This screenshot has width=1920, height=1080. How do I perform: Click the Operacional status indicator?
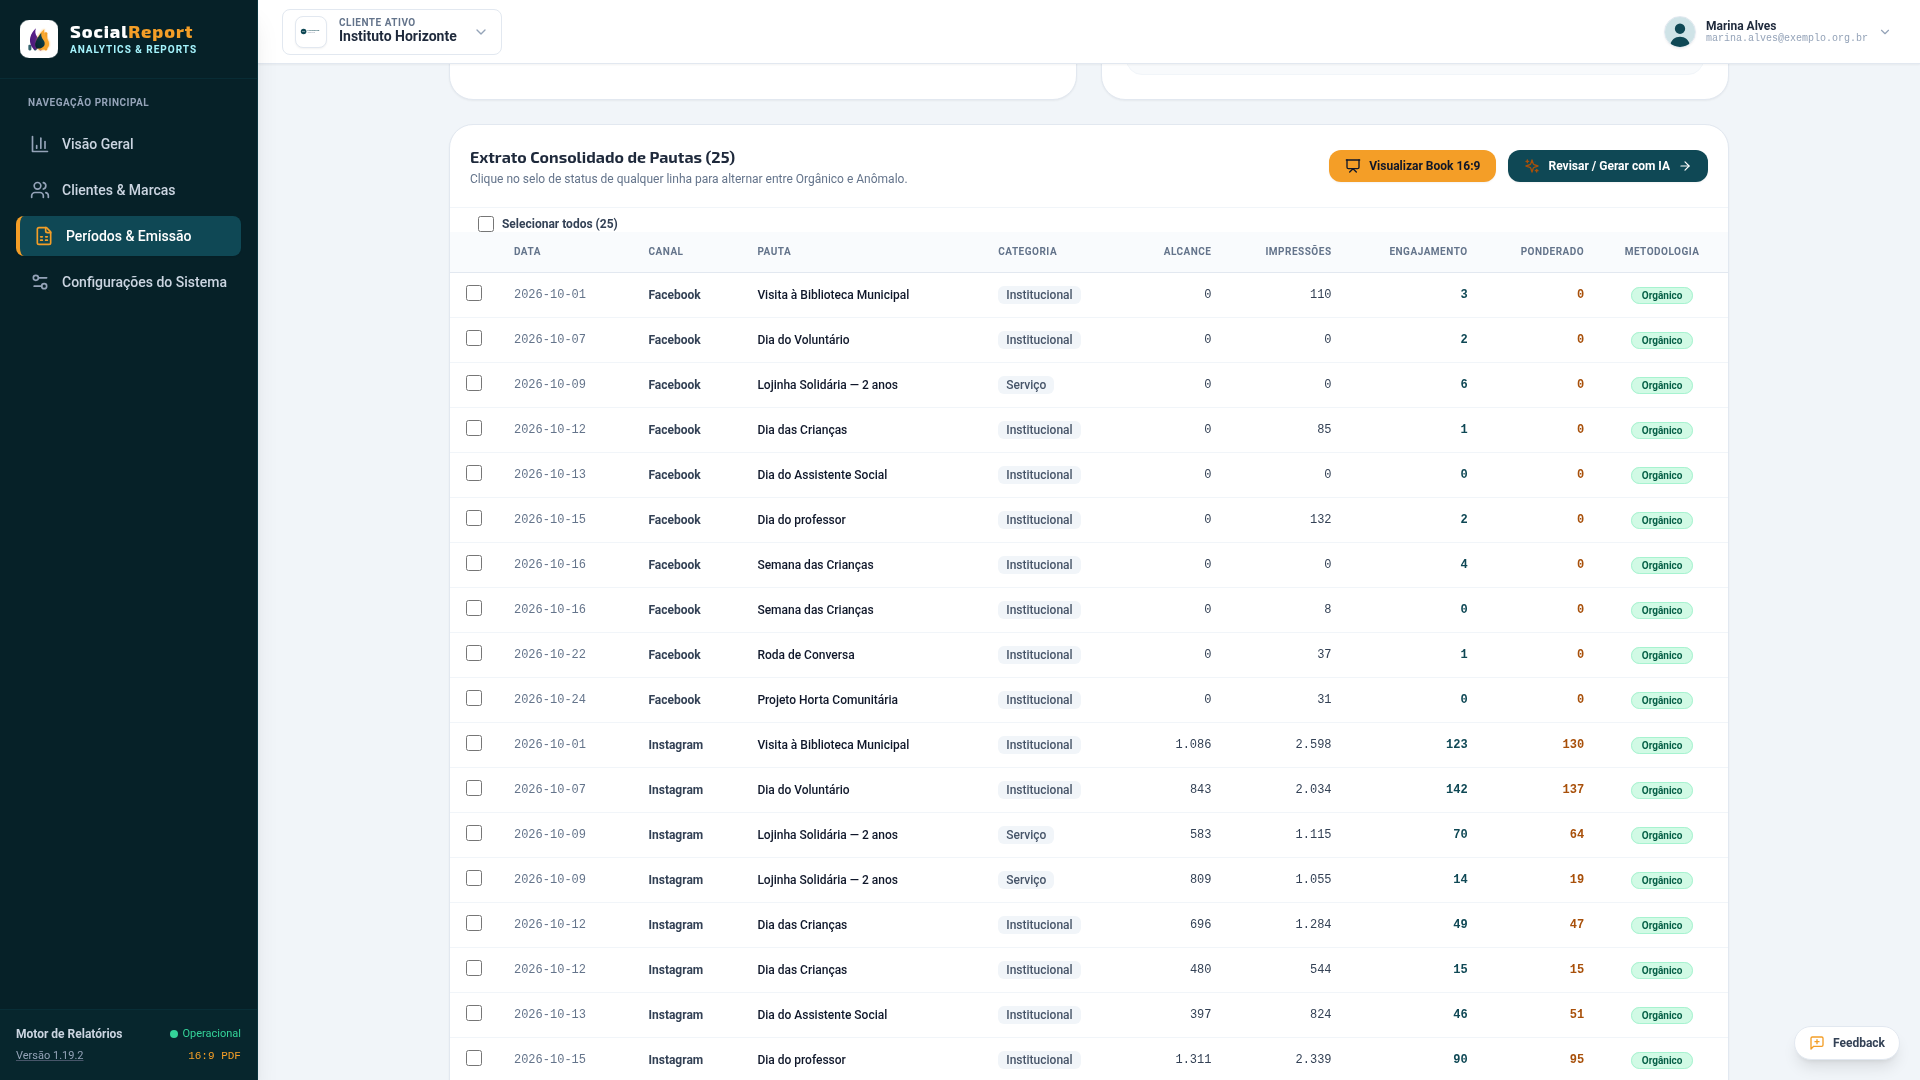point(205,1034)
